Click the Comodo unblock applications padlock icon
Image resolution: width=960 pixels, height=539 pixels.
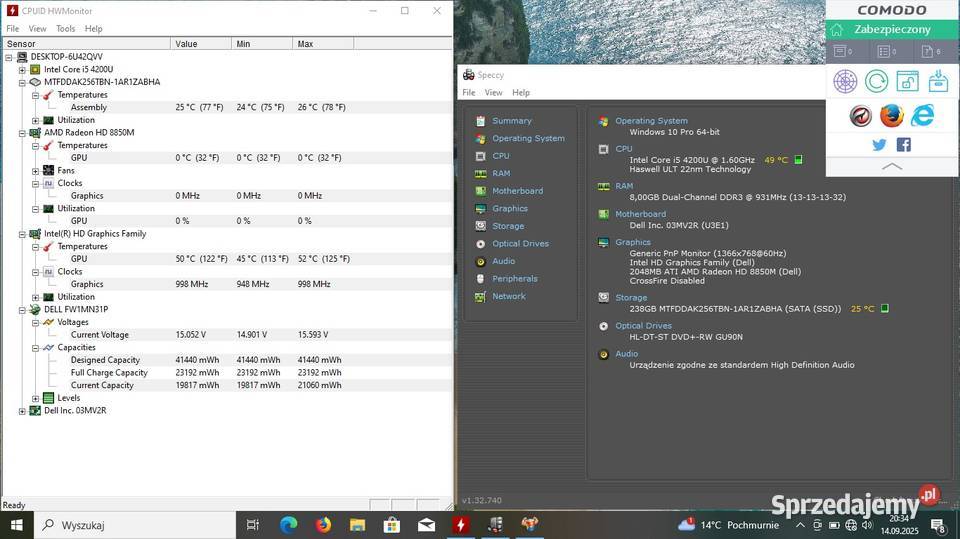tap(907, 82)
